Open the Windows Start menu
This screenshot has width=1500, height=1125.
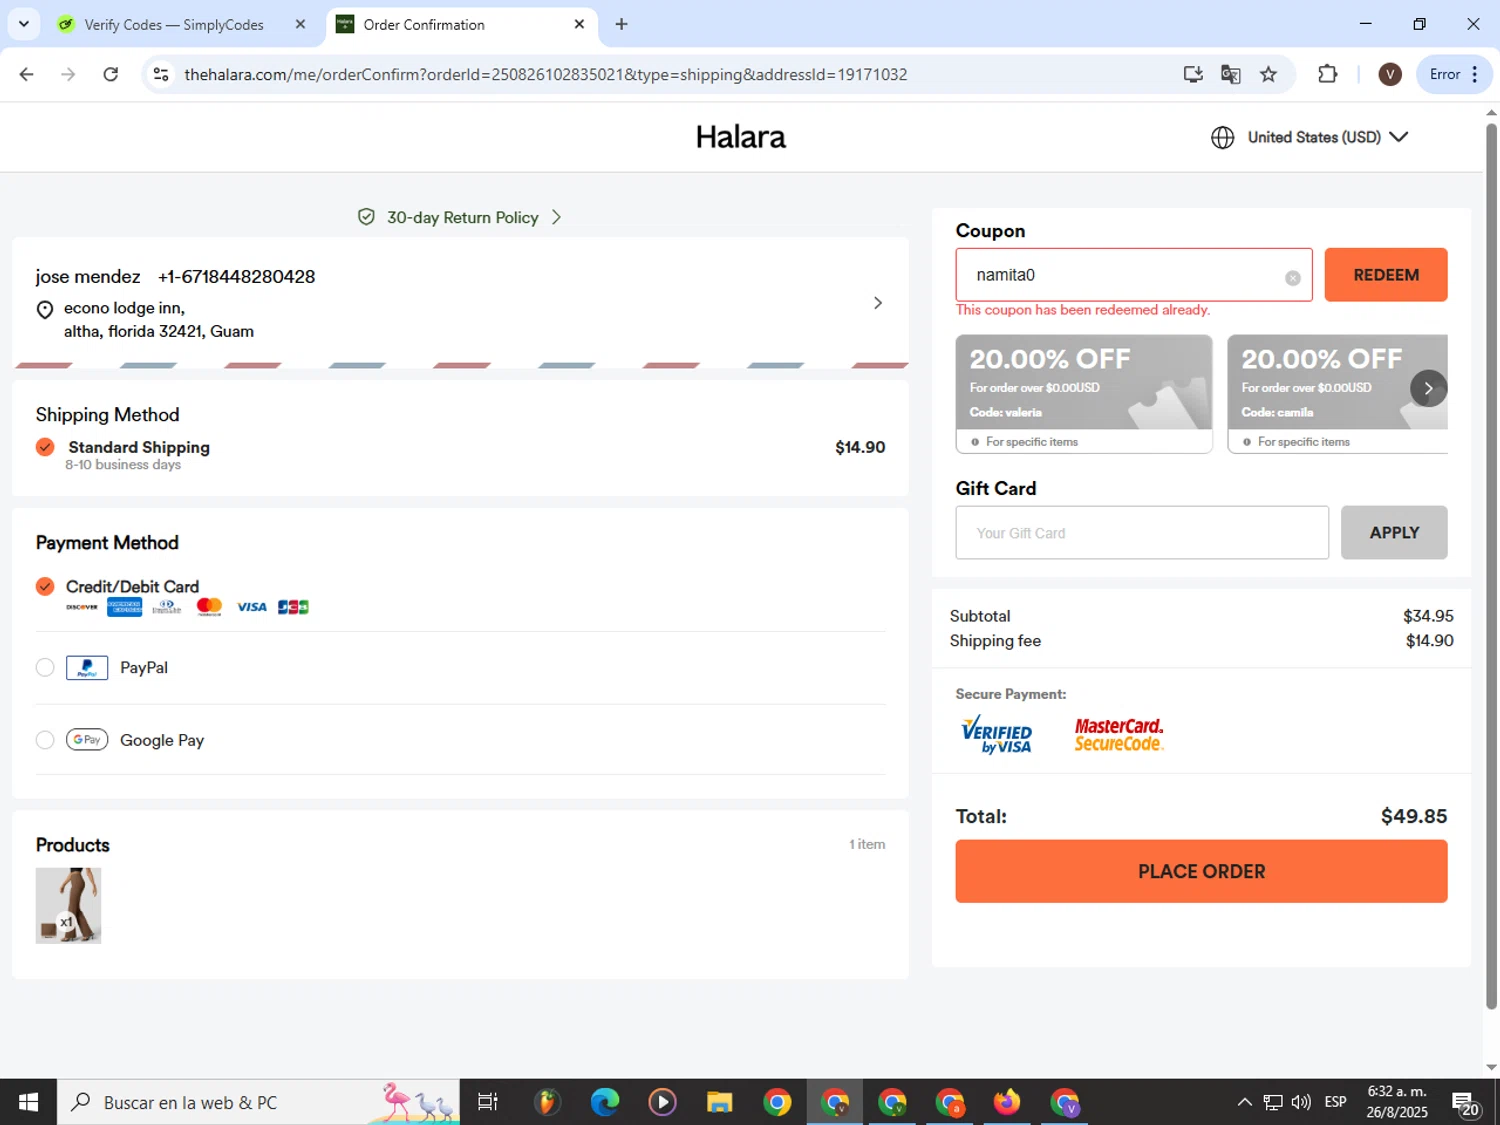click(28, 1102)
